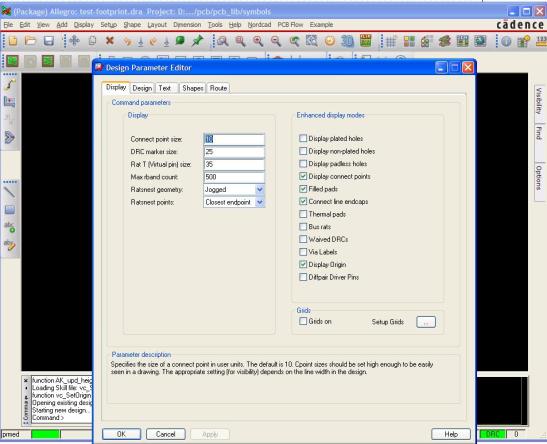
Task: Click the Open folder toolbar icon
Action: point(31,41)
